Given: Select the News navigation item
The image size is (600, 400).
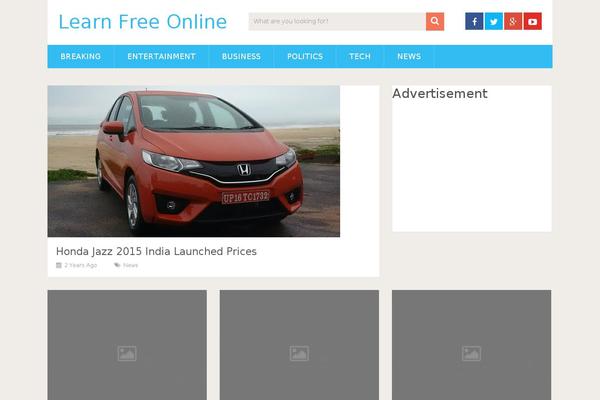Looking at the screenshot, I should tap(409, 56).
